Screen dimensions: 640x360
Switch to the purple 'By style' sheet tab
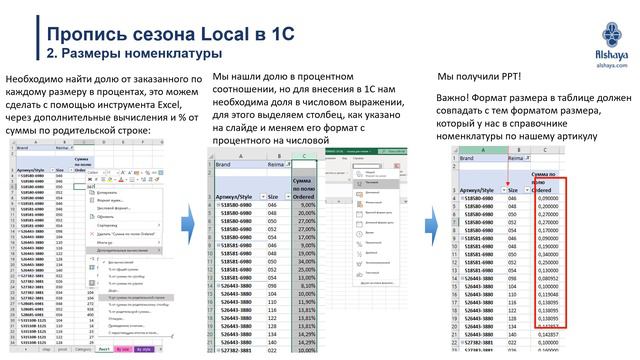point(144,349)
